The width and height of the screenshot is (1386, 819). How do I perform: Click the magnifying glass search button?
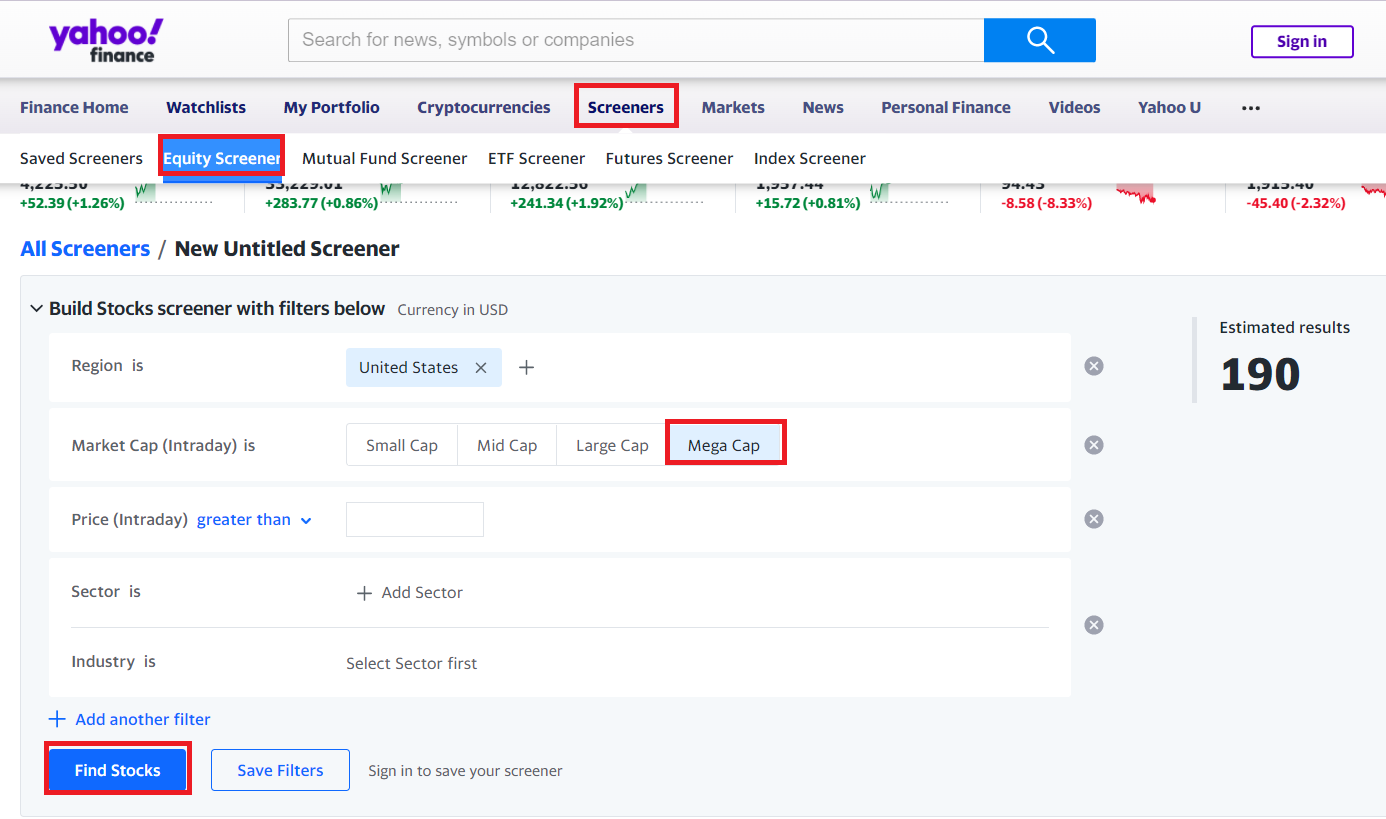click(x=1040, y=40)
